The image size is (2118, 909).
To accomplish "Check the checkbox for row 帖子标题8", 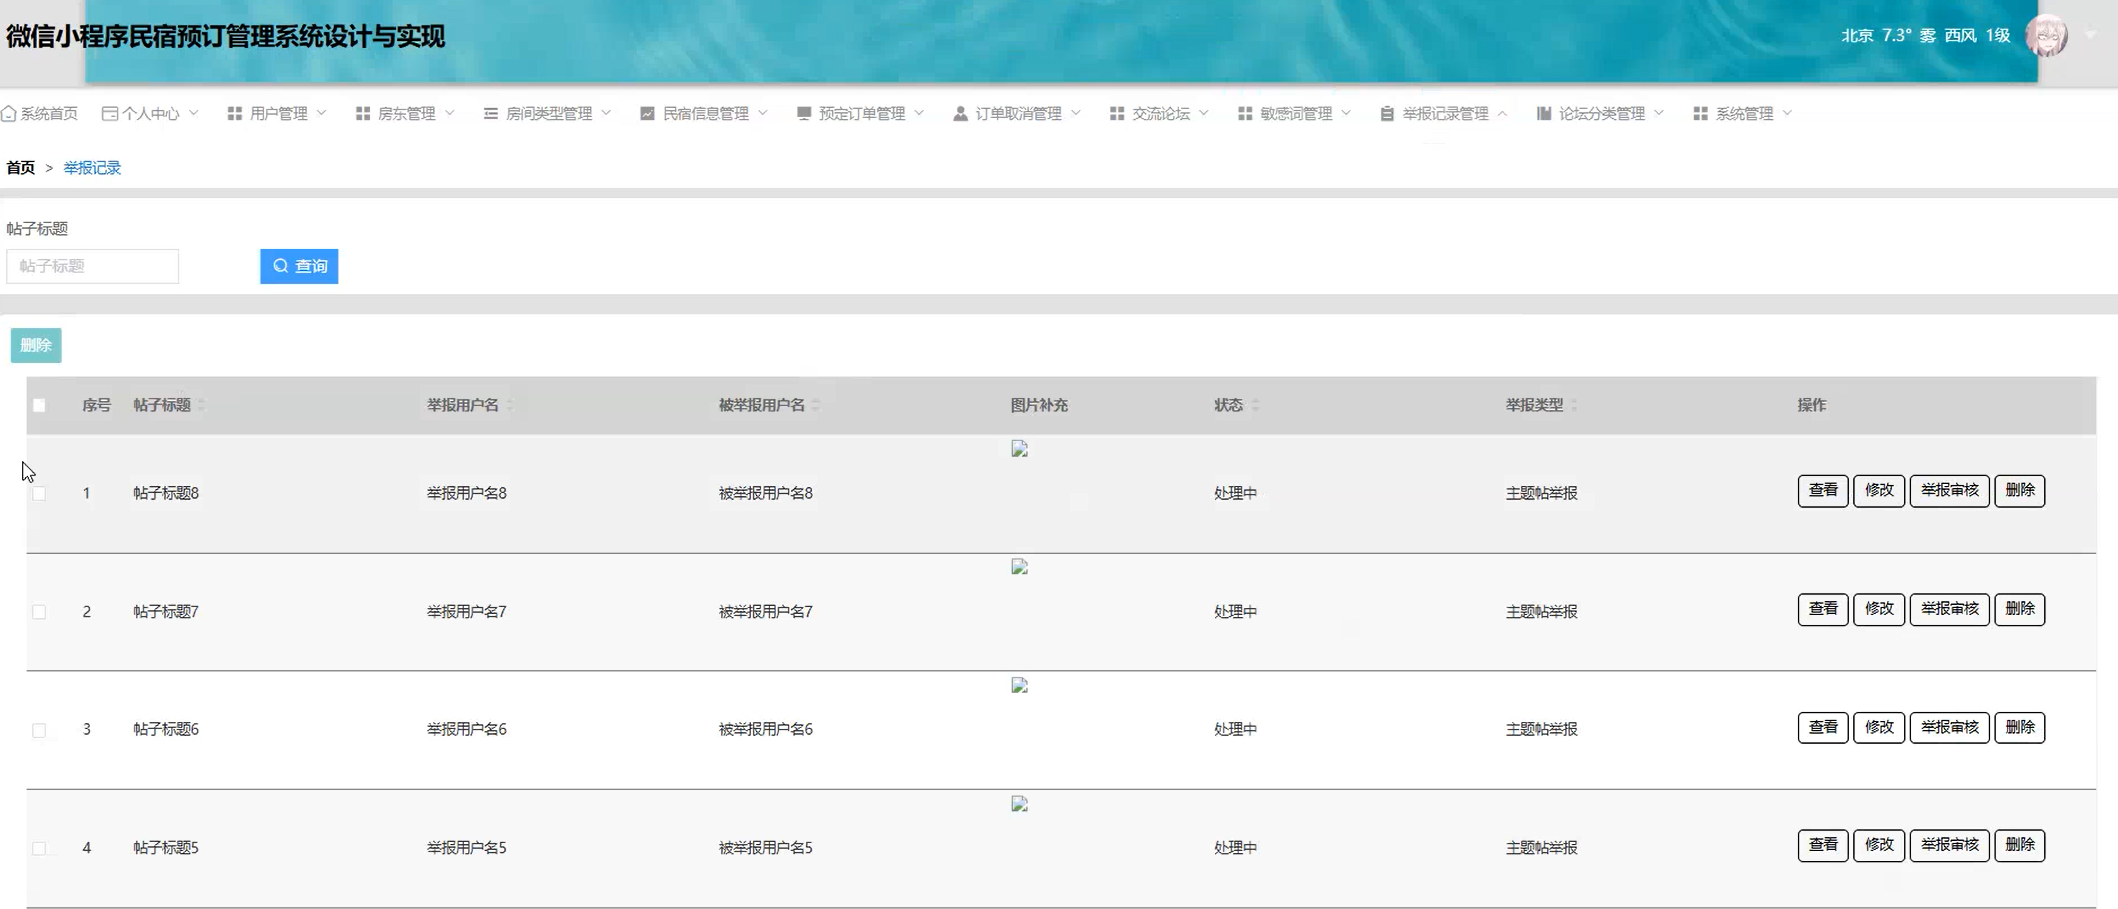I will tap(39, 493).
